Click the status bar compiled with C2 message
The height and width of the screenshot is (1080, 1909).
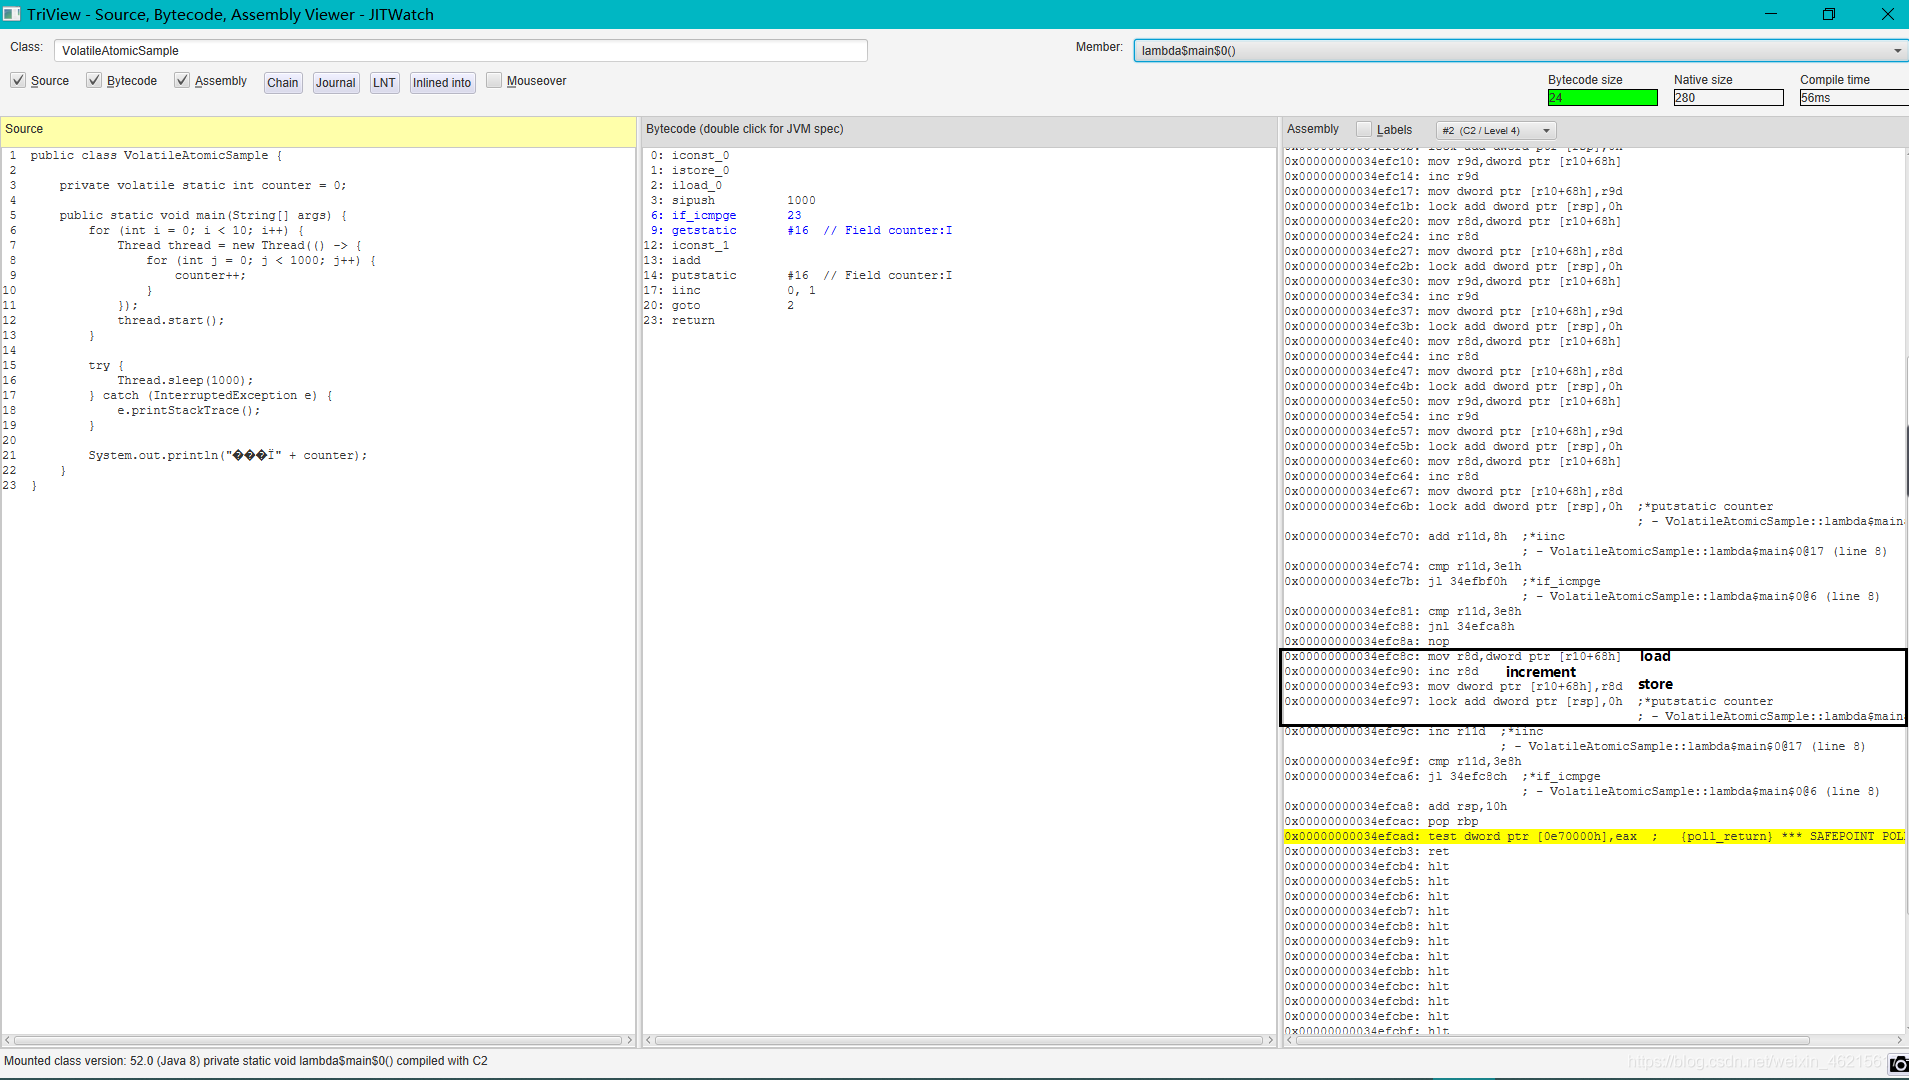point(246,1061)
